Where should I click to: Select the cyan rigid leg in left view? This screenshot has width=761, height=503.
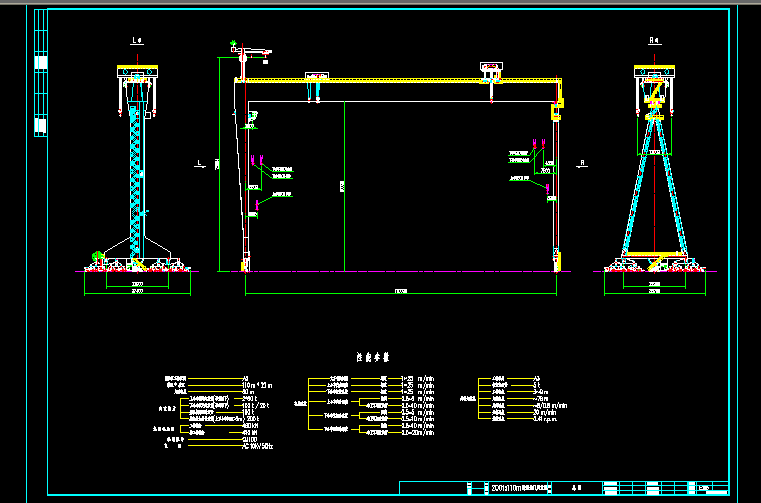[137, 180]
